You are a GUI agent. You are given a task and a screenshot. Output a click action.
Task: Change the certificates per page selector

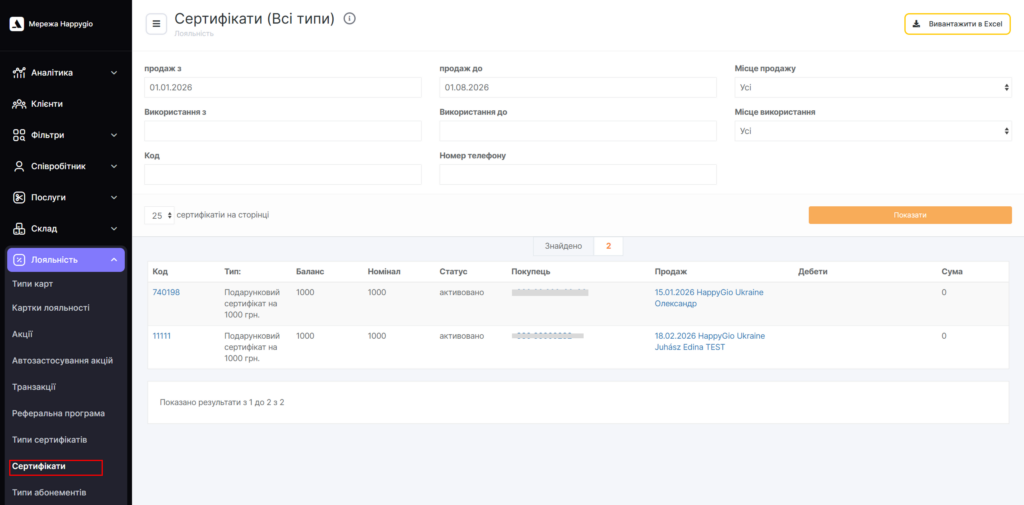coord(159,215)
